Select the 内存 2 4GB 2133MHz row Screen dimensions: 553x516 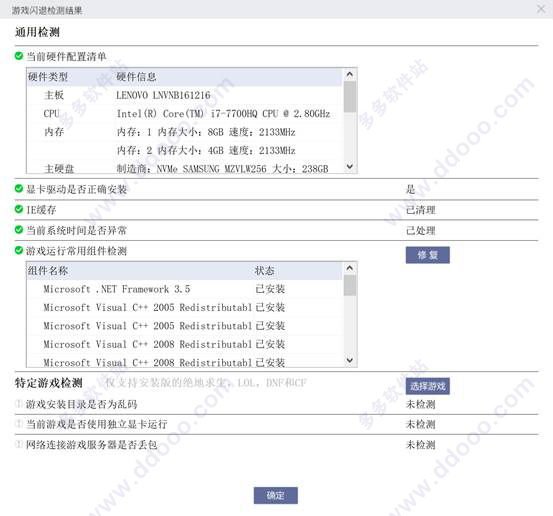pyautogui.click(x=185, y=151)
